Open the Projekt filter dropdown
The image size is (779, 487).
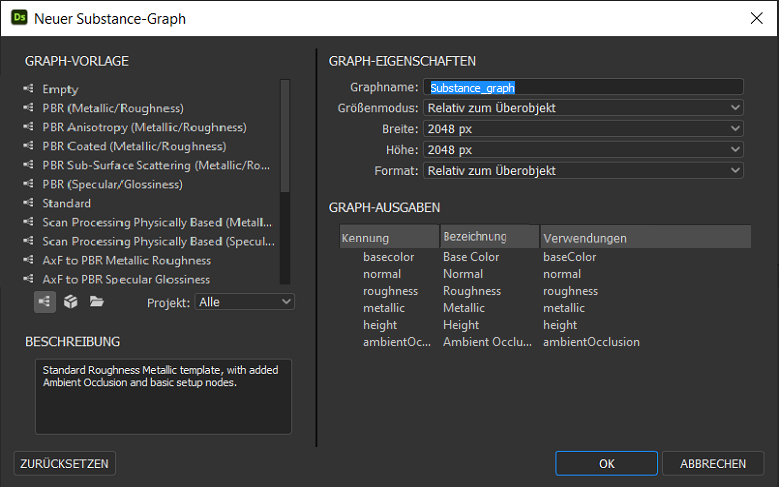point(245,301)
